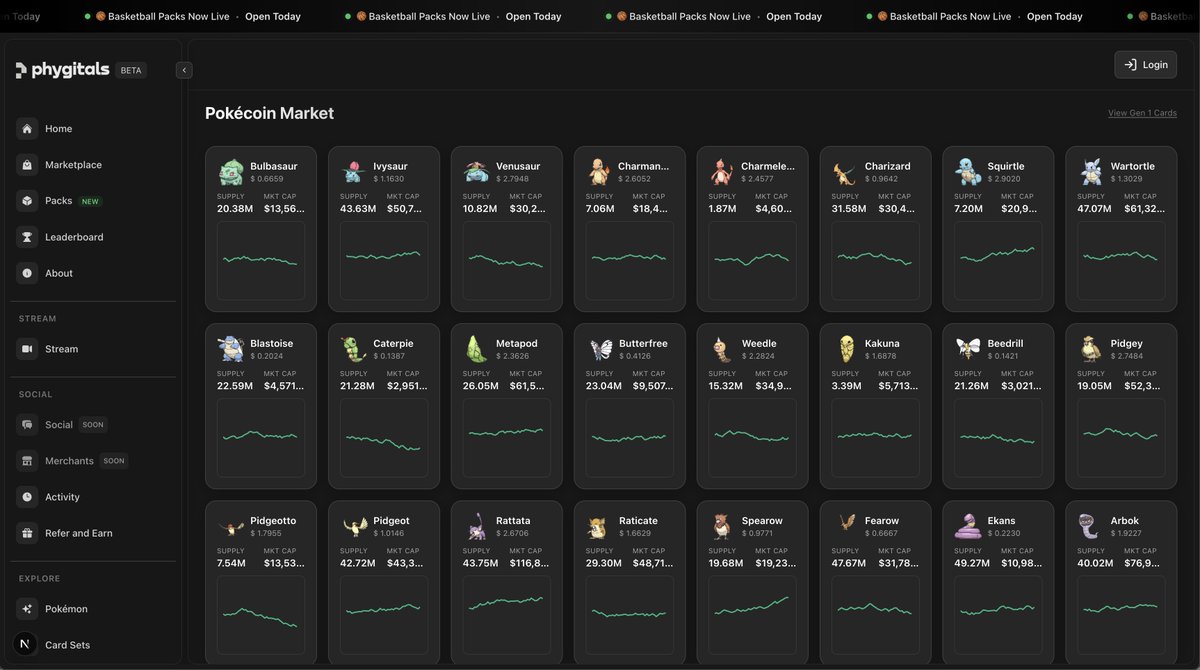
Task: Click the Social chat icon
Action: point(27,425)
